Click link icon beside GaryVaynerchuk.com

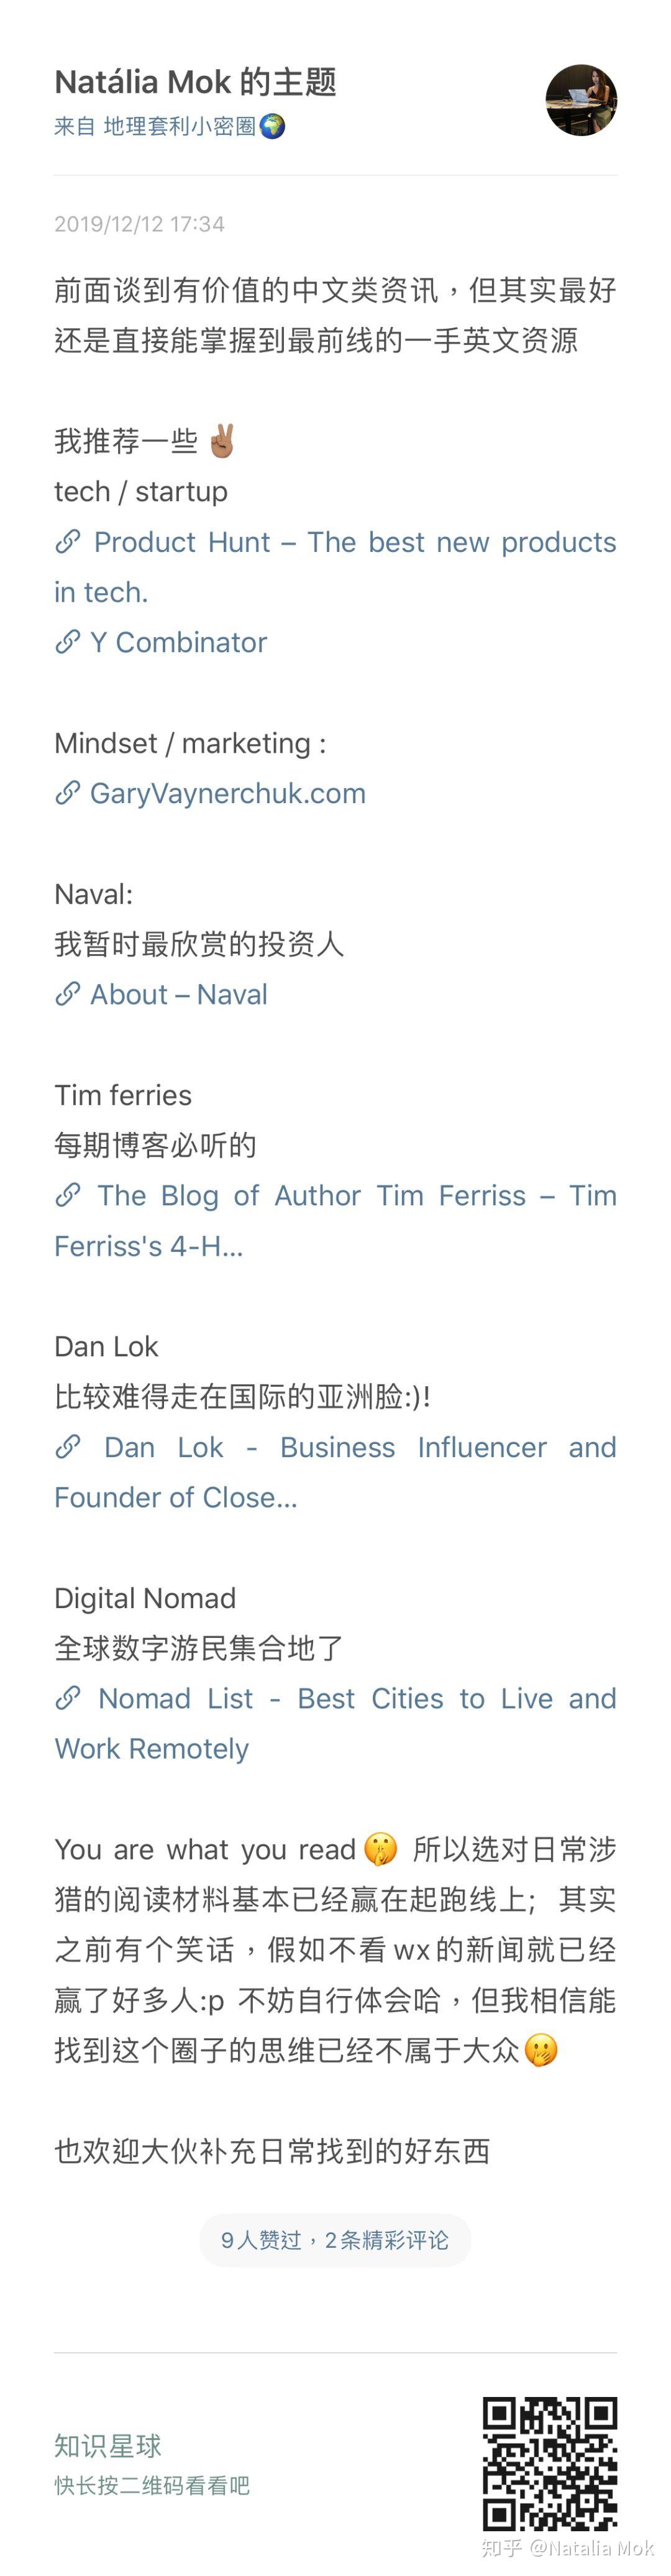pyautogui.click(x=68, y=793)
